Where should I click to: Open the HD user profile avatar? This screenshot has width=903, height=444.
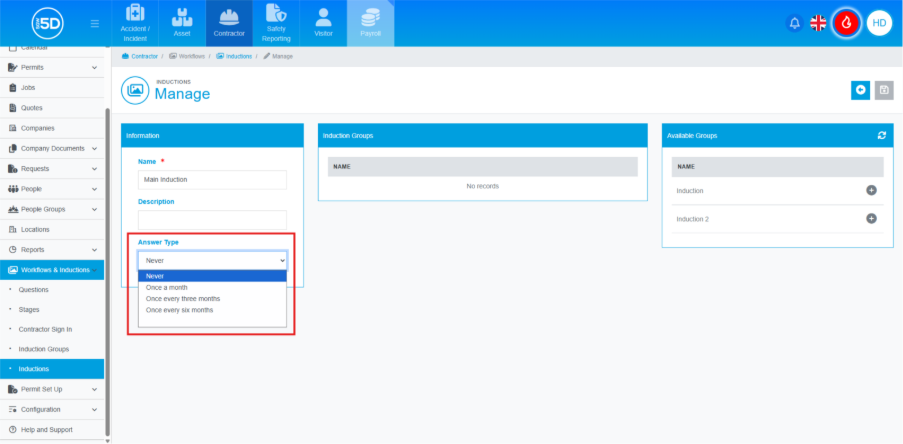point(879,23)
